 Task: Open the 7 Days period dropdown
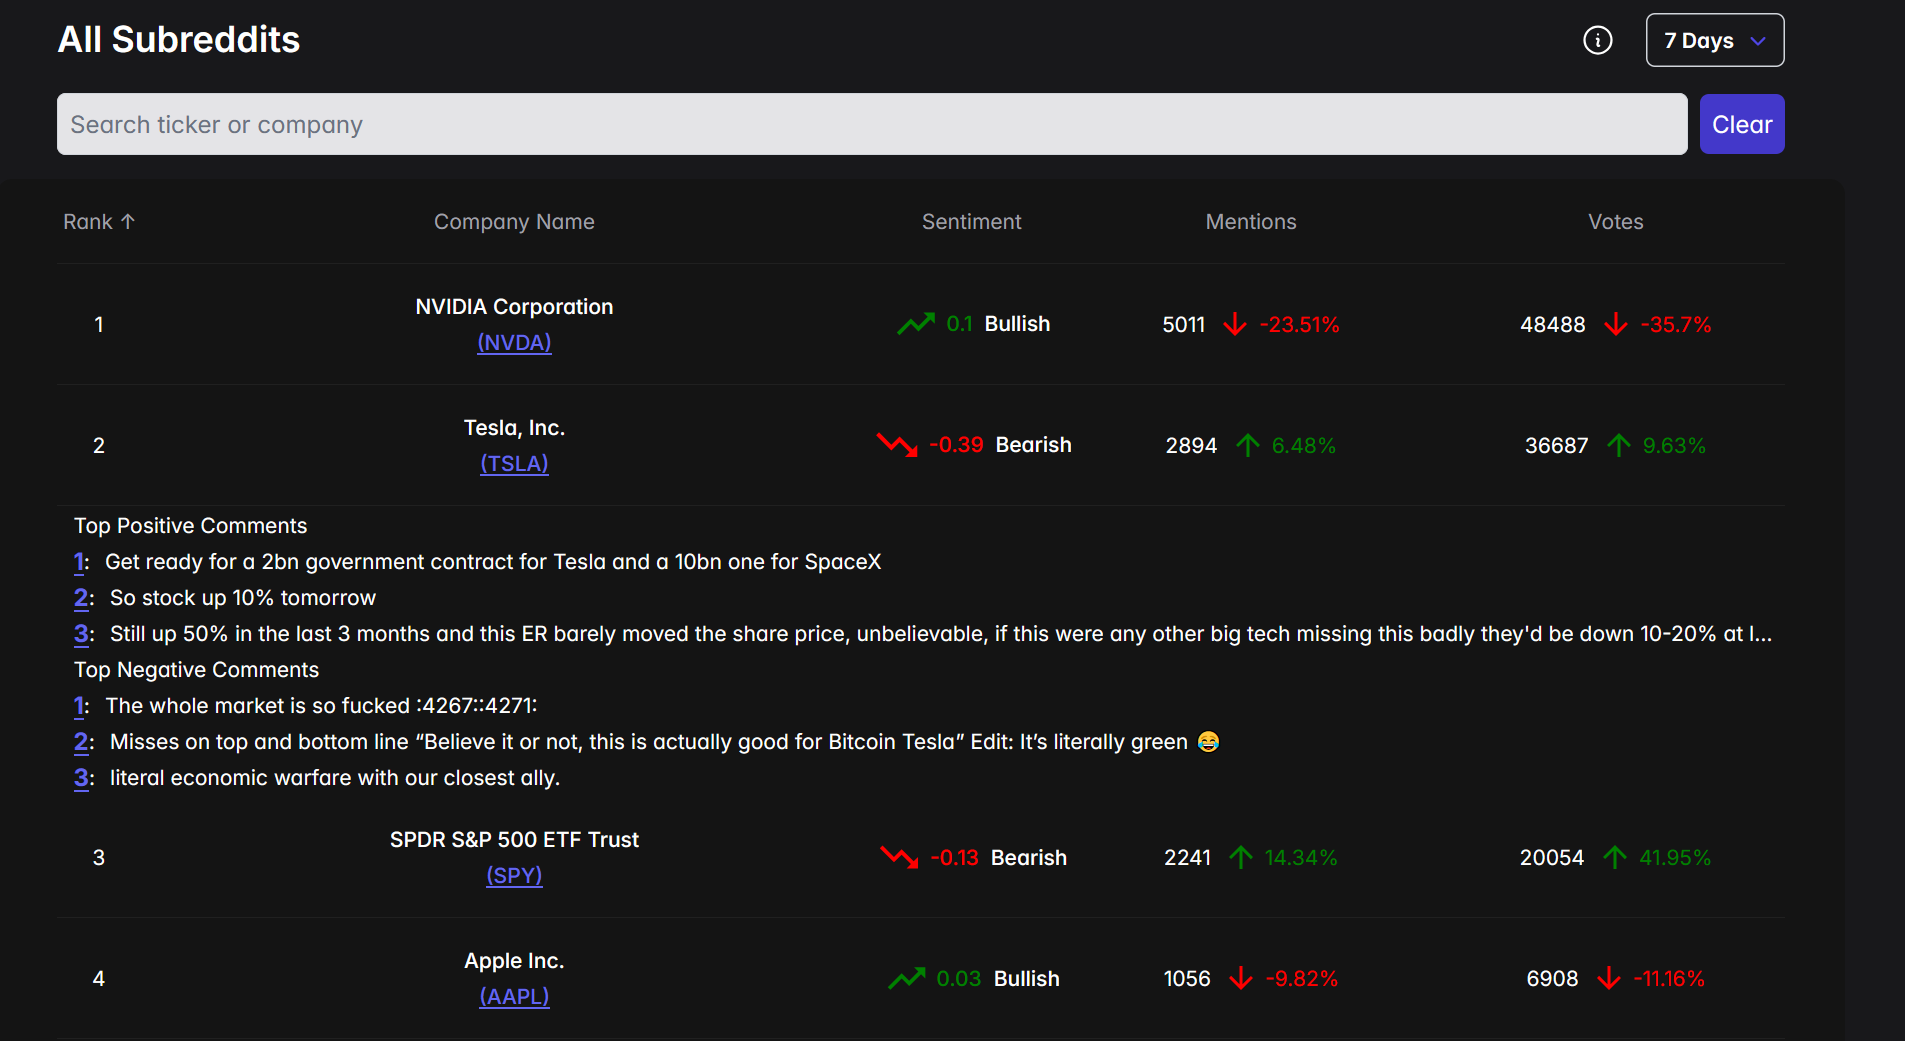pos(1715,40)
